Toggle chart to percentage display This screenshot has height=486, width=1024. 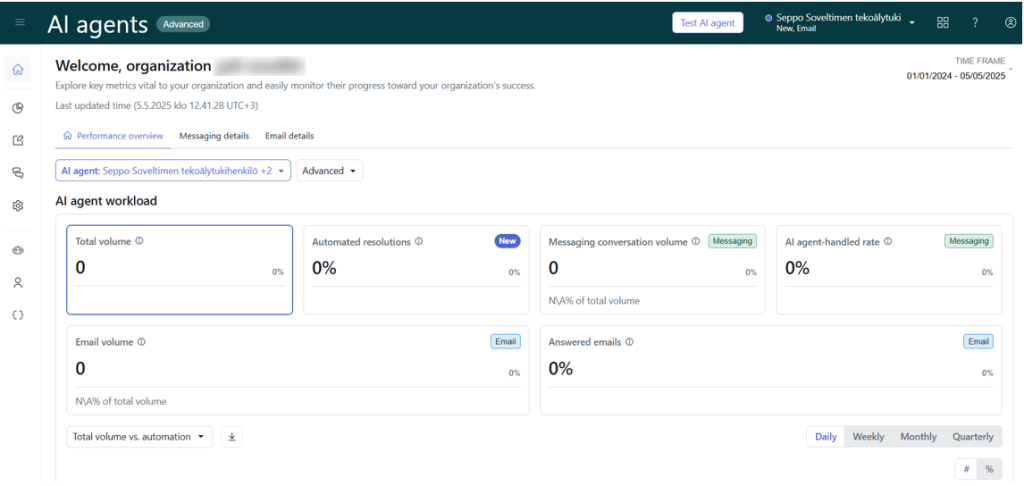(989, 469)
